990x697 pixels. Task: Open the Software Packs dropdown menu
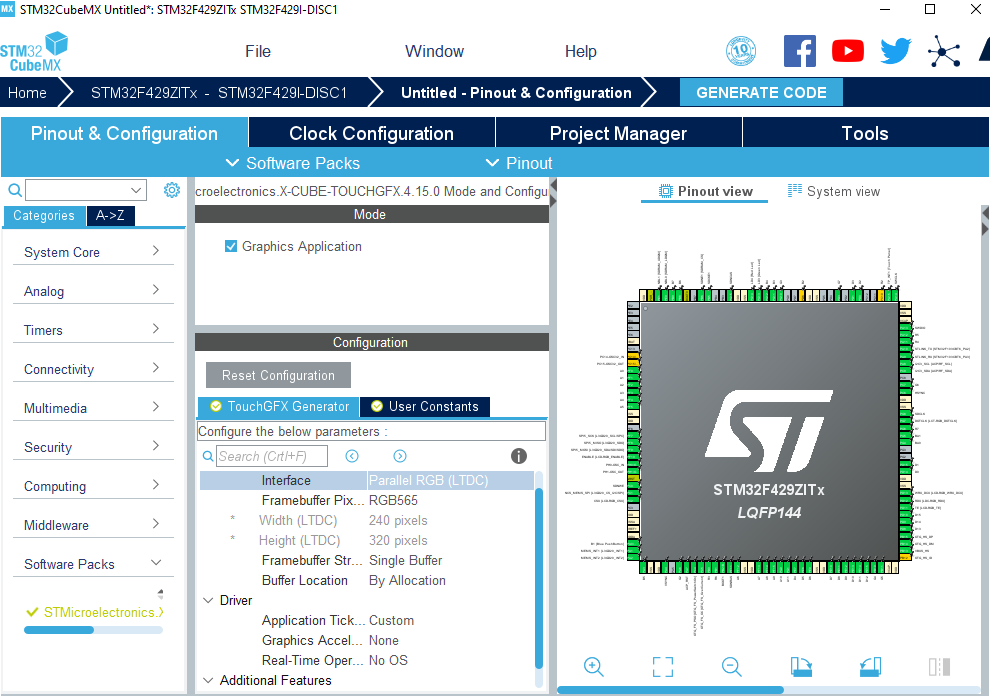tap(293, 164)
